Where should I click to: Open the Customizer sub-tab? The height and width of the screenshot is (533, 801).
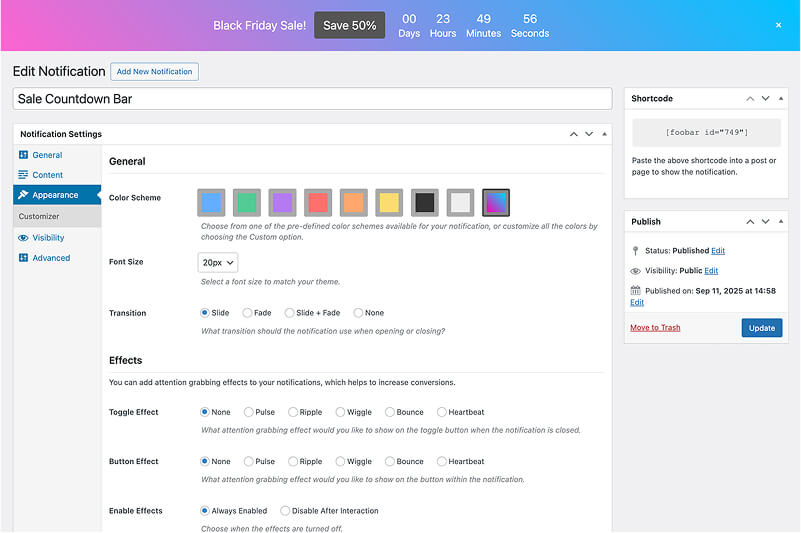[39, 216]
